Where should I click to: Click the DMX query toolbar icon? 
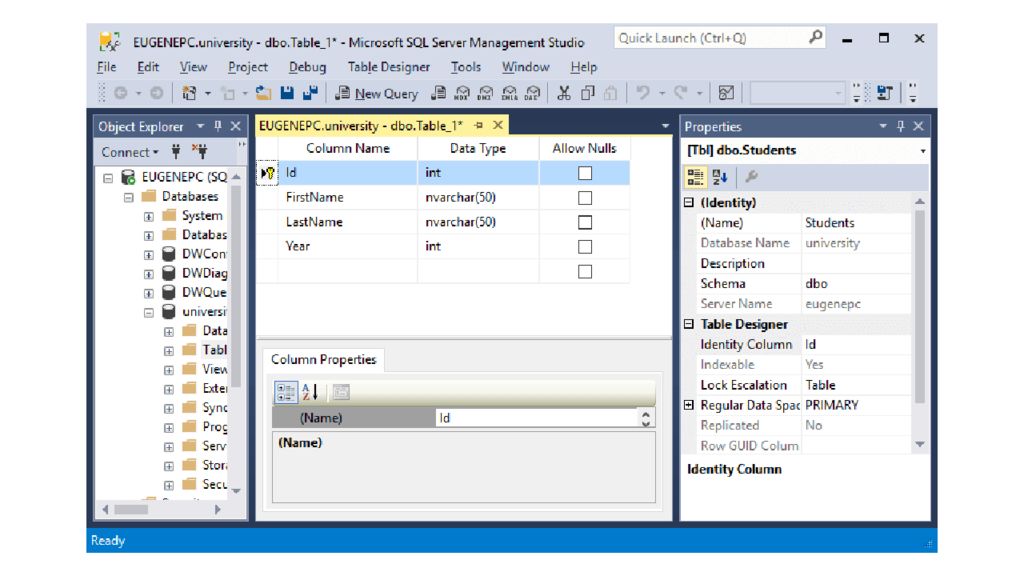click(485, 93)
